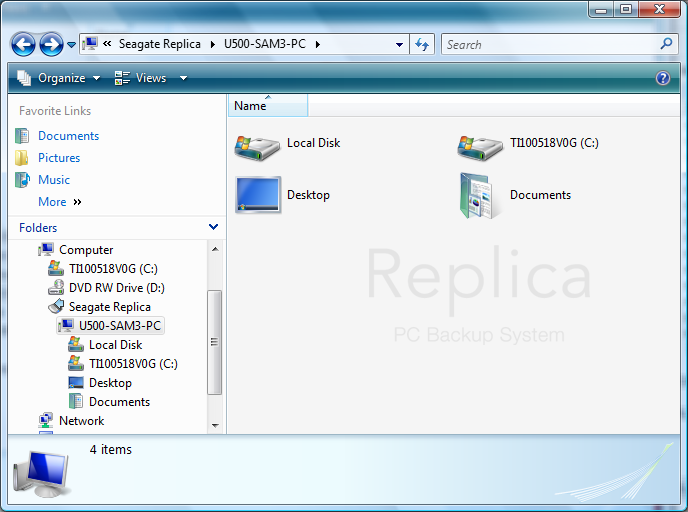Click '4 items' text in details pane
Image resolution: width=688 pixels, height=512 pixels.
coord(111,450)
